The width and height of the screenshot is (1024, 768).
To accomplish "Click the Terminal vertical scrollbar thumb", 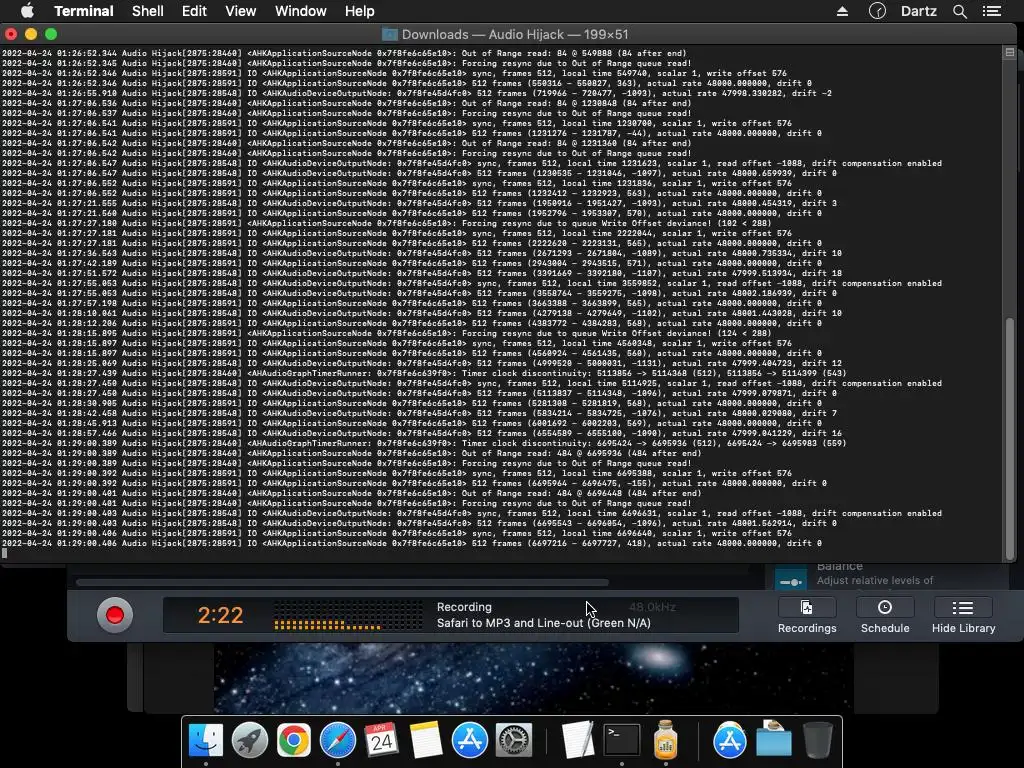I will click(1010, 438).
